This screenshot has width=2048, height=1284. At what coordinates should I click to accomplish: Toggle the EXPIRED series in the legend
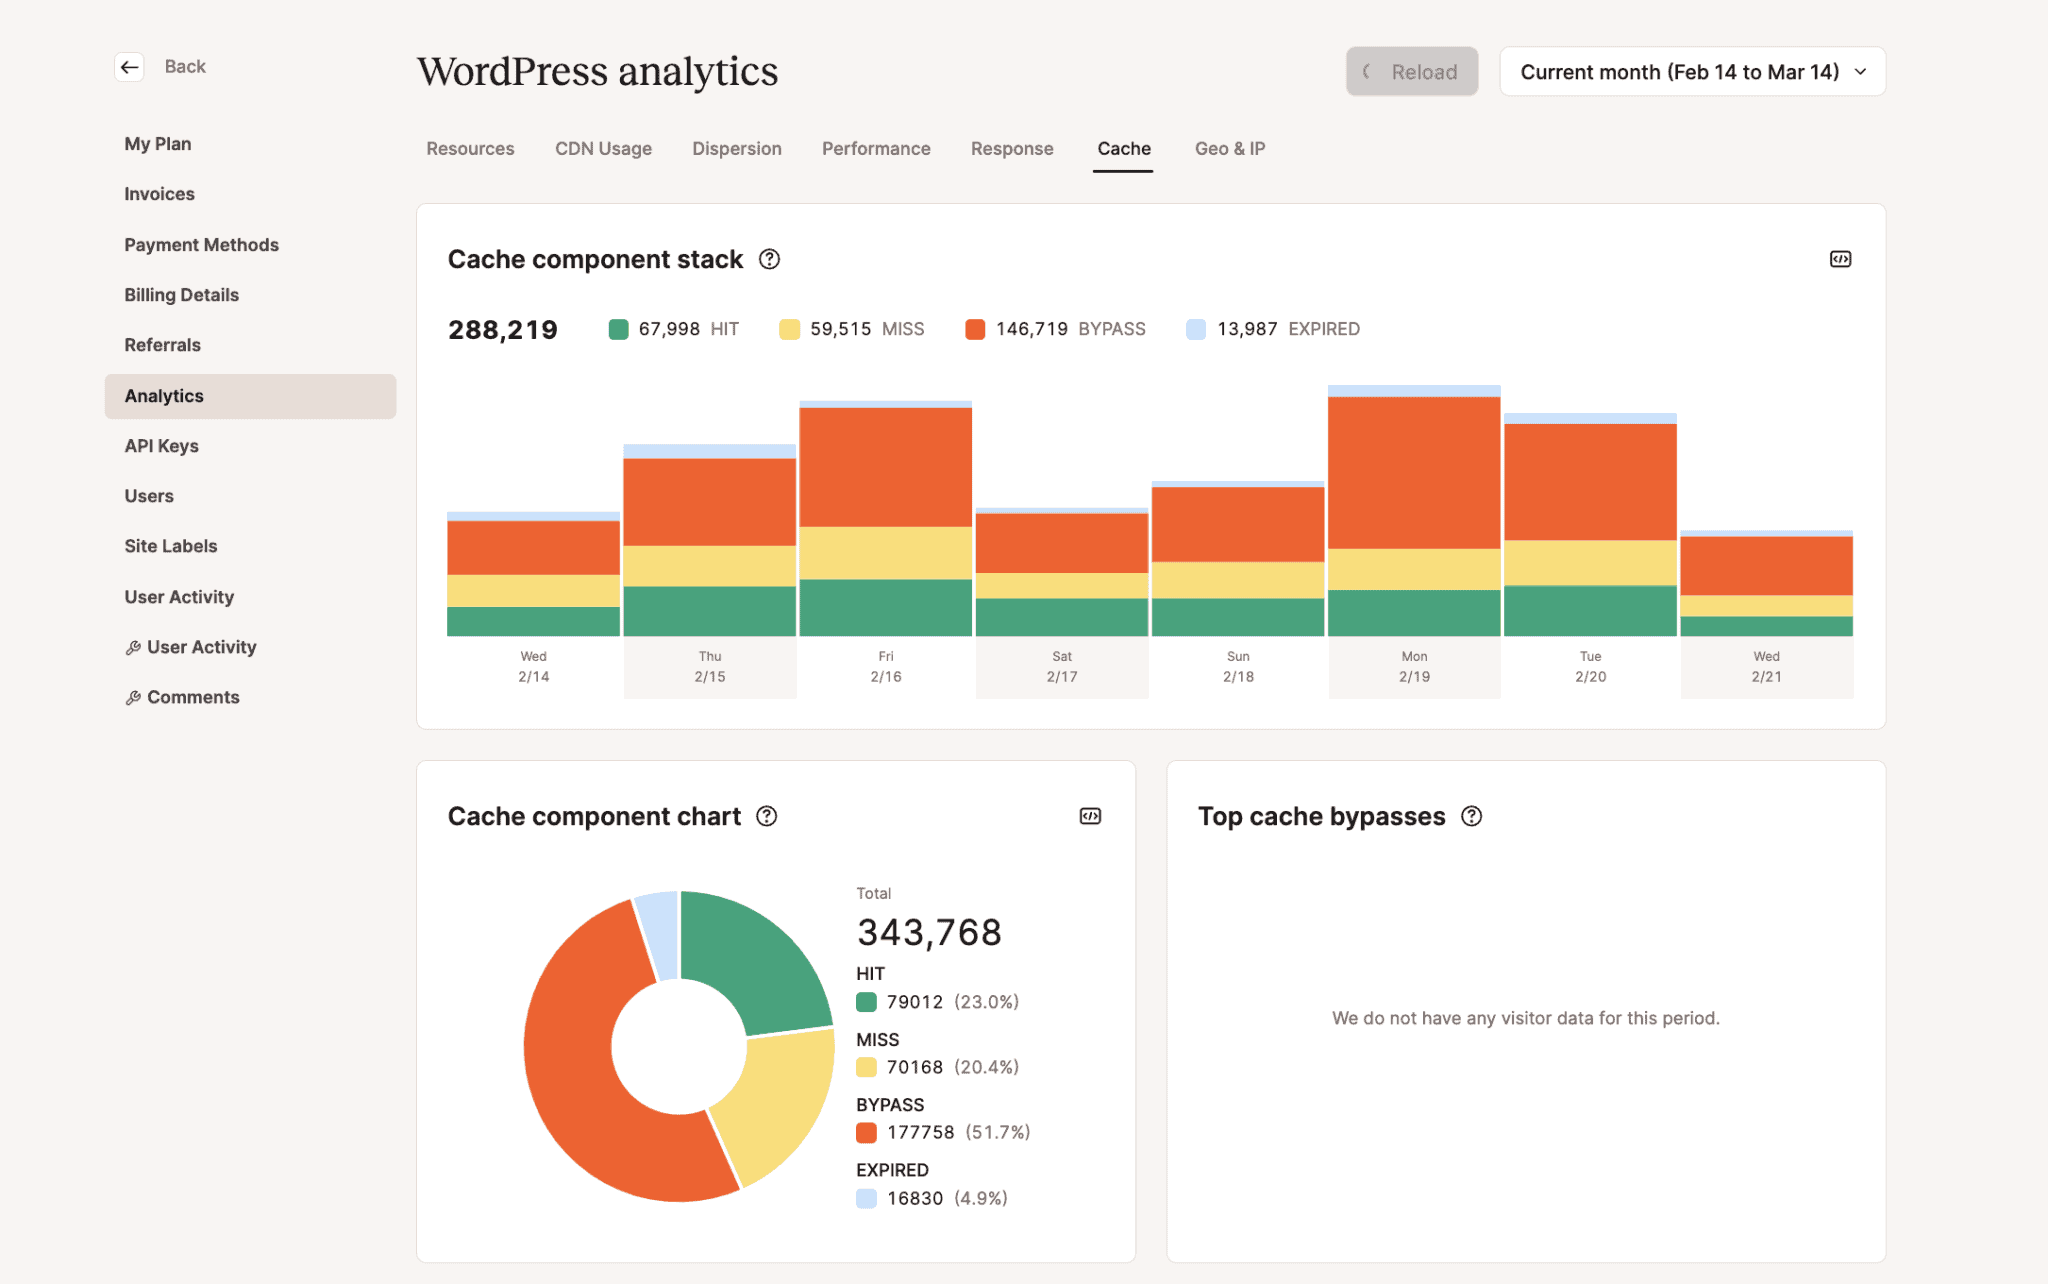(1271, 328)
